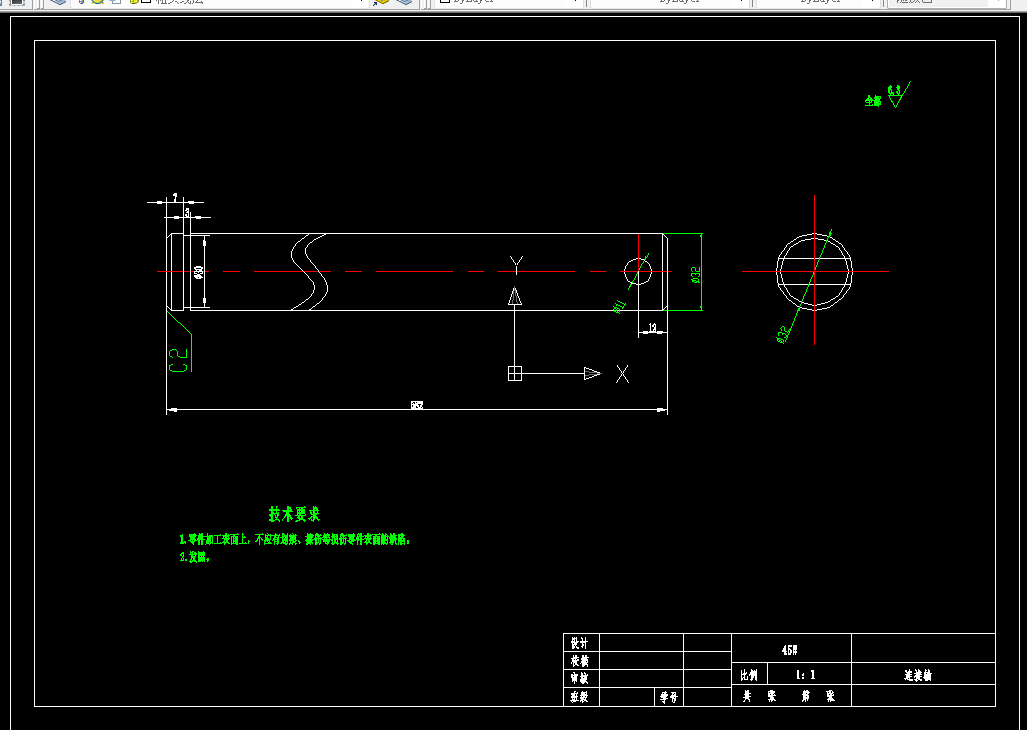Select the 45# material text
The width and height of the screenshot is (1027, 730).
pos(790,650)
